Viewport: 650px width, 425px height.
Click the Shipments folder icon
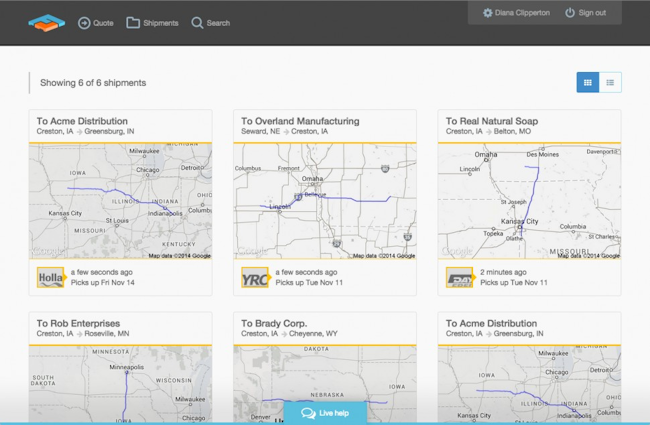(133, 22)
